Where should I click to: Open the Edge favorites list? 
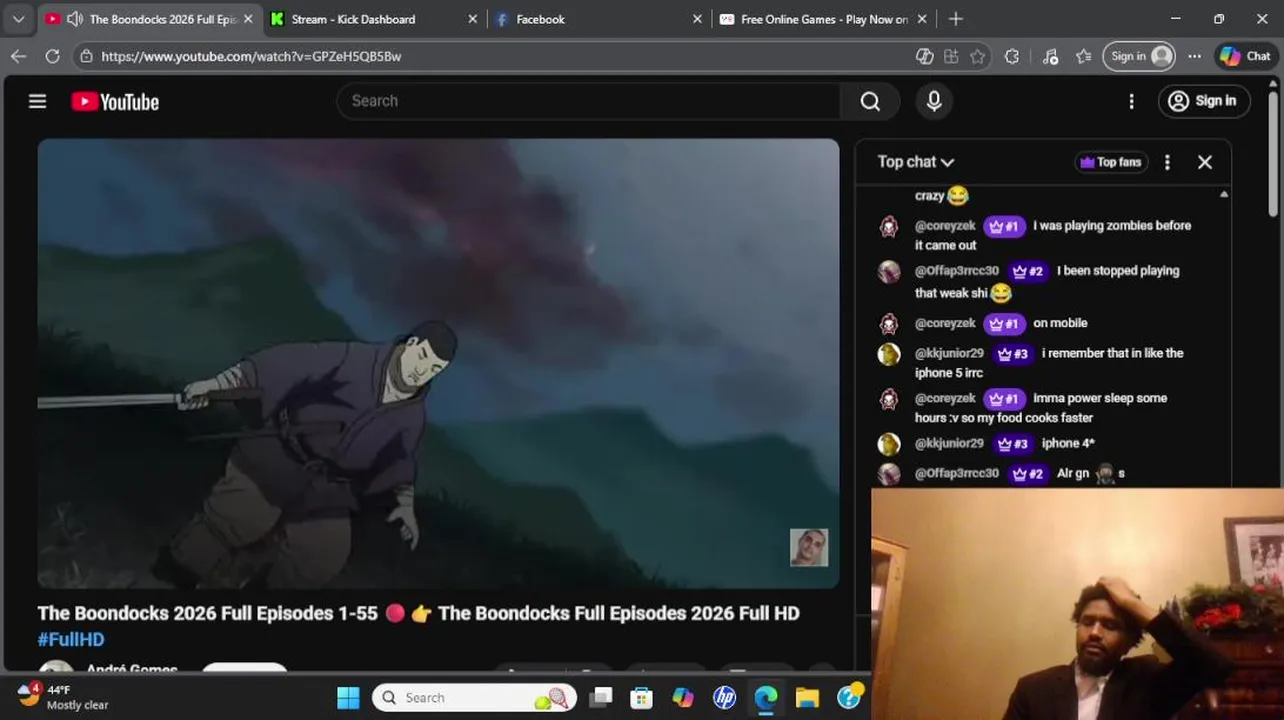(x=1083, y=56)
